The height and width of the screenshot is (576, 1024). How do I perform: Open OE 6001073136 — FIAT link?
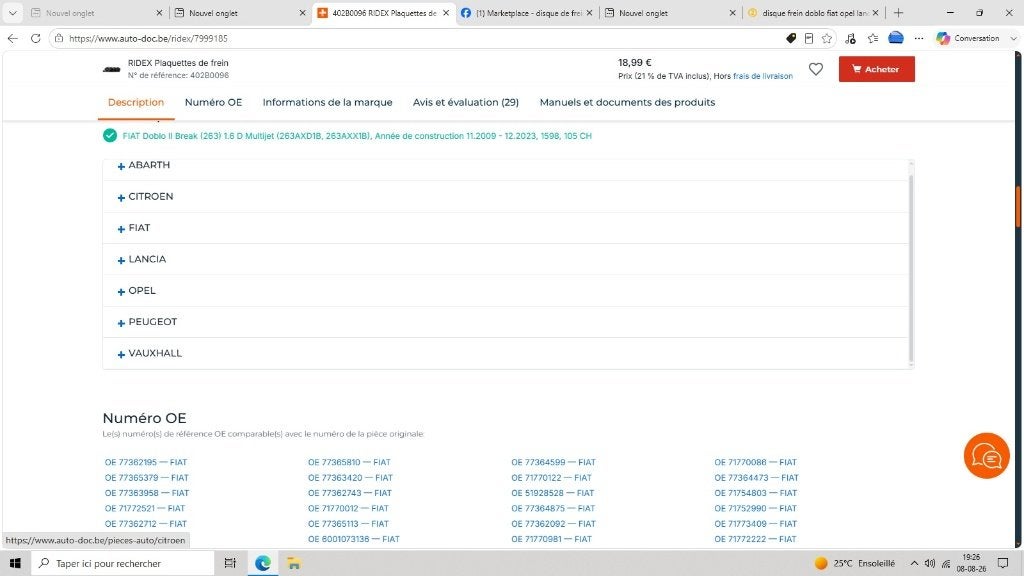(x=353, y=539)
